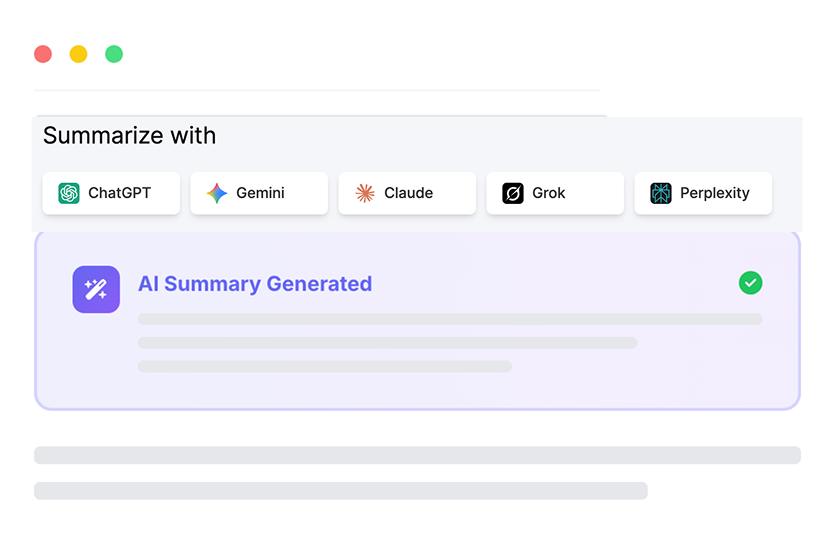Click the Perplexity logo icon
Image resolution: width=836 pixels, height=536 pixels.
pos(661,193)
